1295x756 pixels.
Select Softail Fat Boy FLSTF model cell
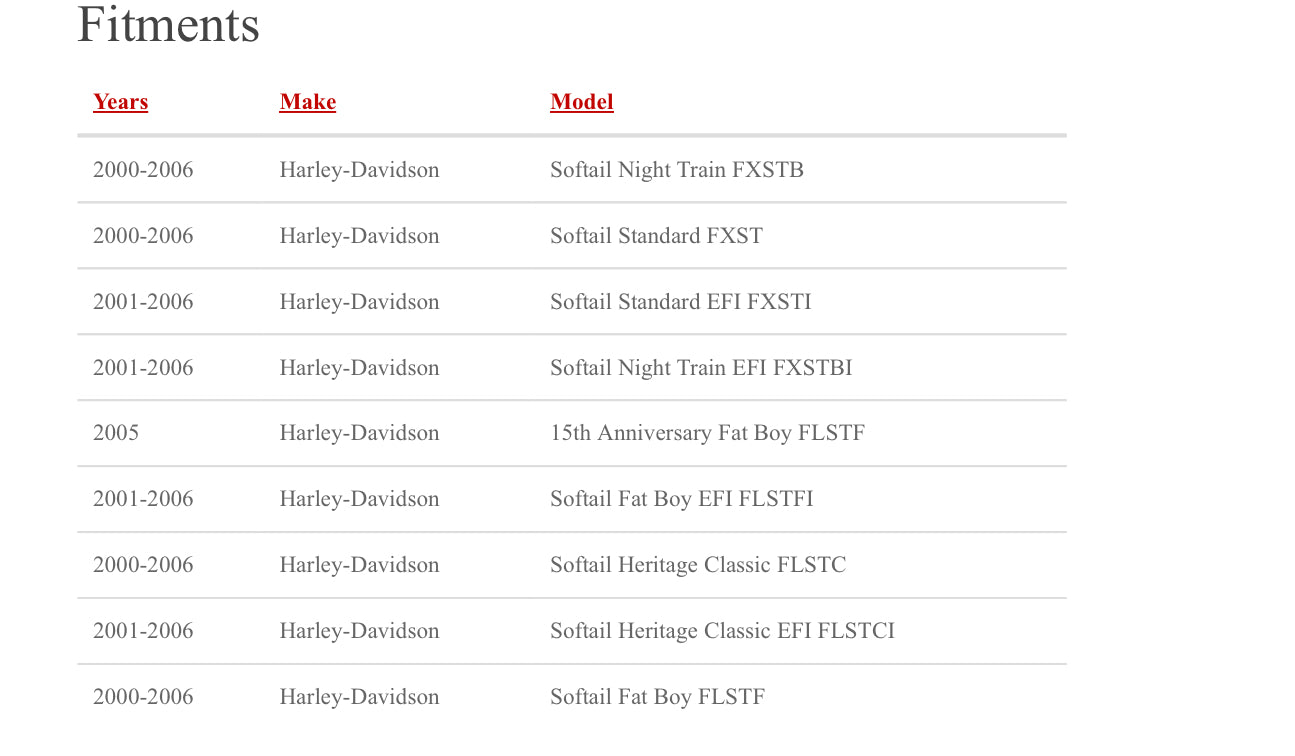[x=657, y=697]
